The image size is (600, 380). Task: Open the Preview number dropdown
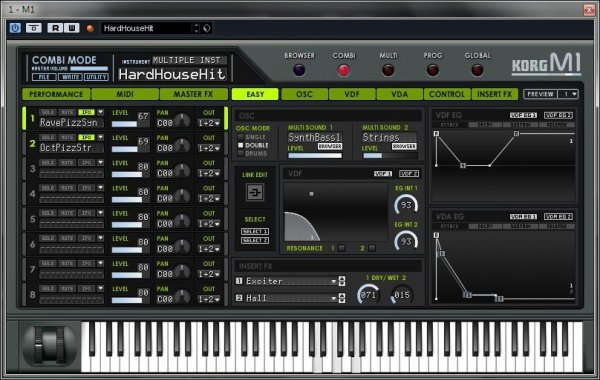click(x=568, y=94)
